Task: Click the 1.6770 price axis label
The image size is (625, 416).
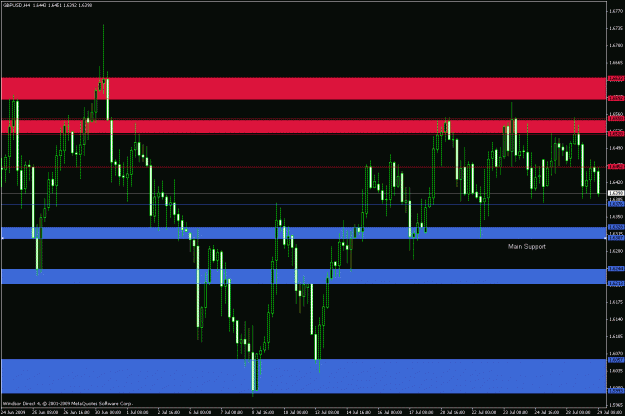Action: point(616,11)
